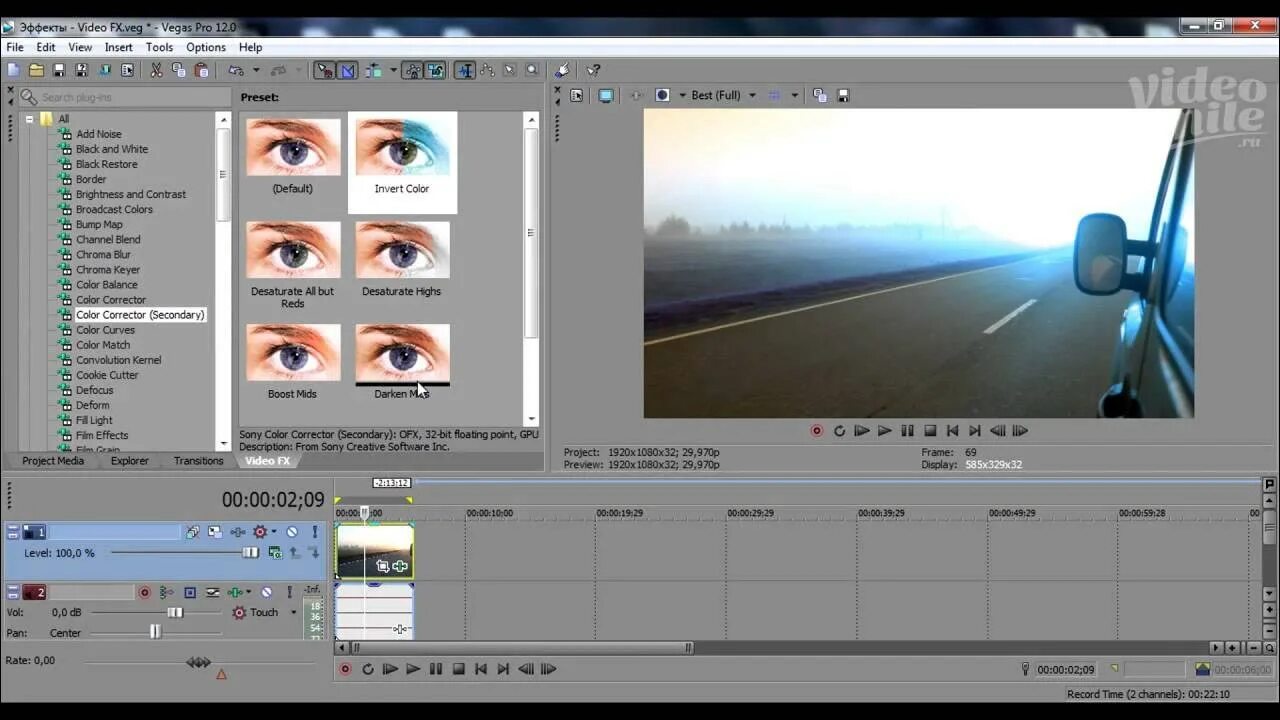1280x720 pixels.
Task: Switch to the Project Media tab
Action: coord(53,461)
